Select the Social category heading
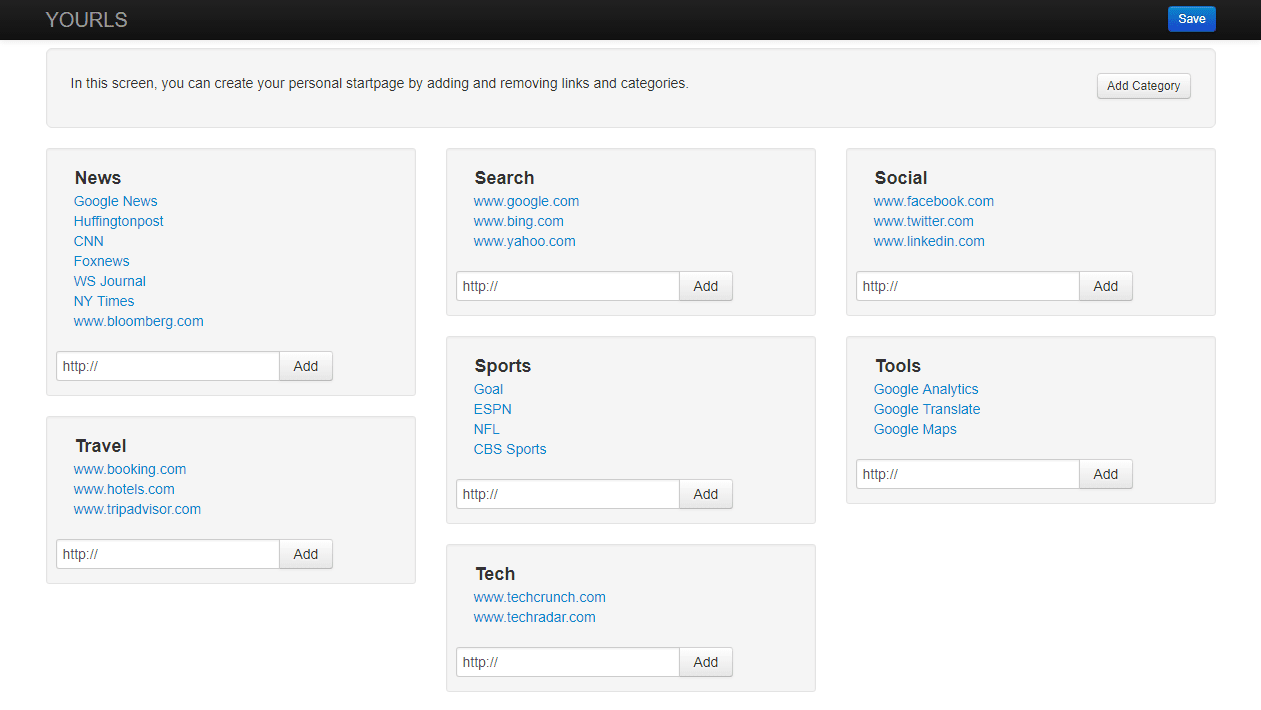The width and height of the screenshot is (1261, 710). click(x=901, y=178)
